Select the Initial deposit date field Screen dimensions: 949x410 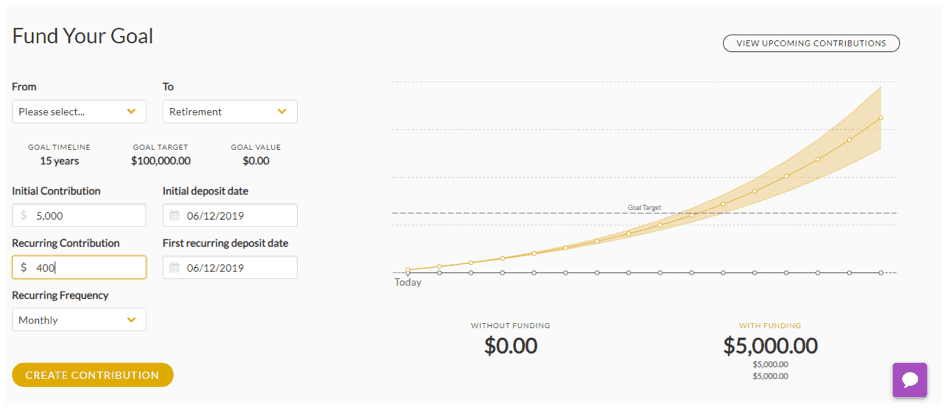coord(236,216)
